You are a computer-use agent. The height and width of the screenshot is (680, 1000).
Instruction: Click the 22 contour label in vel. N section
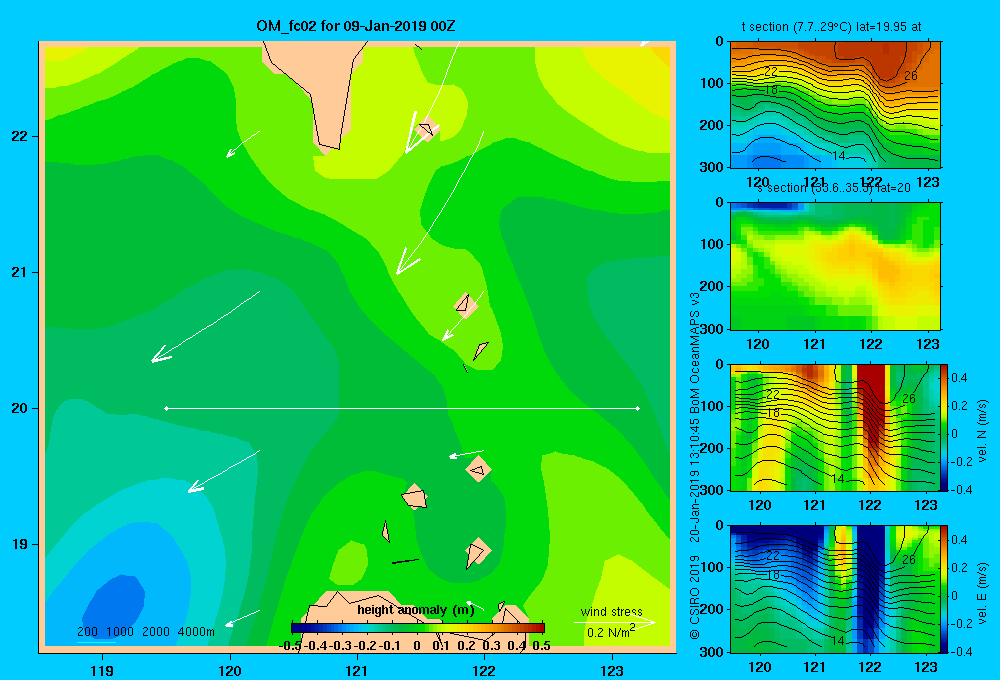(x=773, y=394)
